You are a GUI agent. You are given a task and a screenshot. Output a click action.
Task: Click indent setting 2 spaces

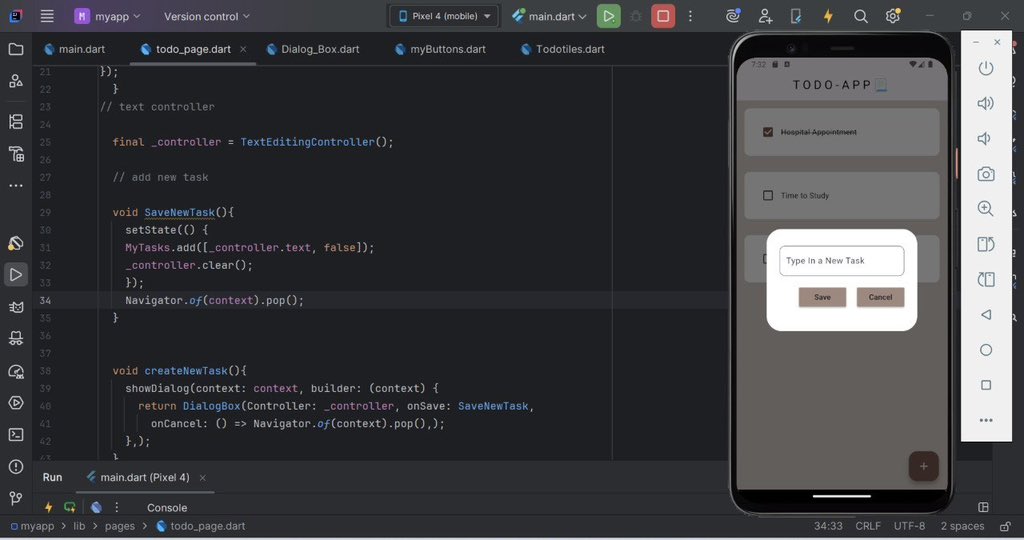(962, 526)
